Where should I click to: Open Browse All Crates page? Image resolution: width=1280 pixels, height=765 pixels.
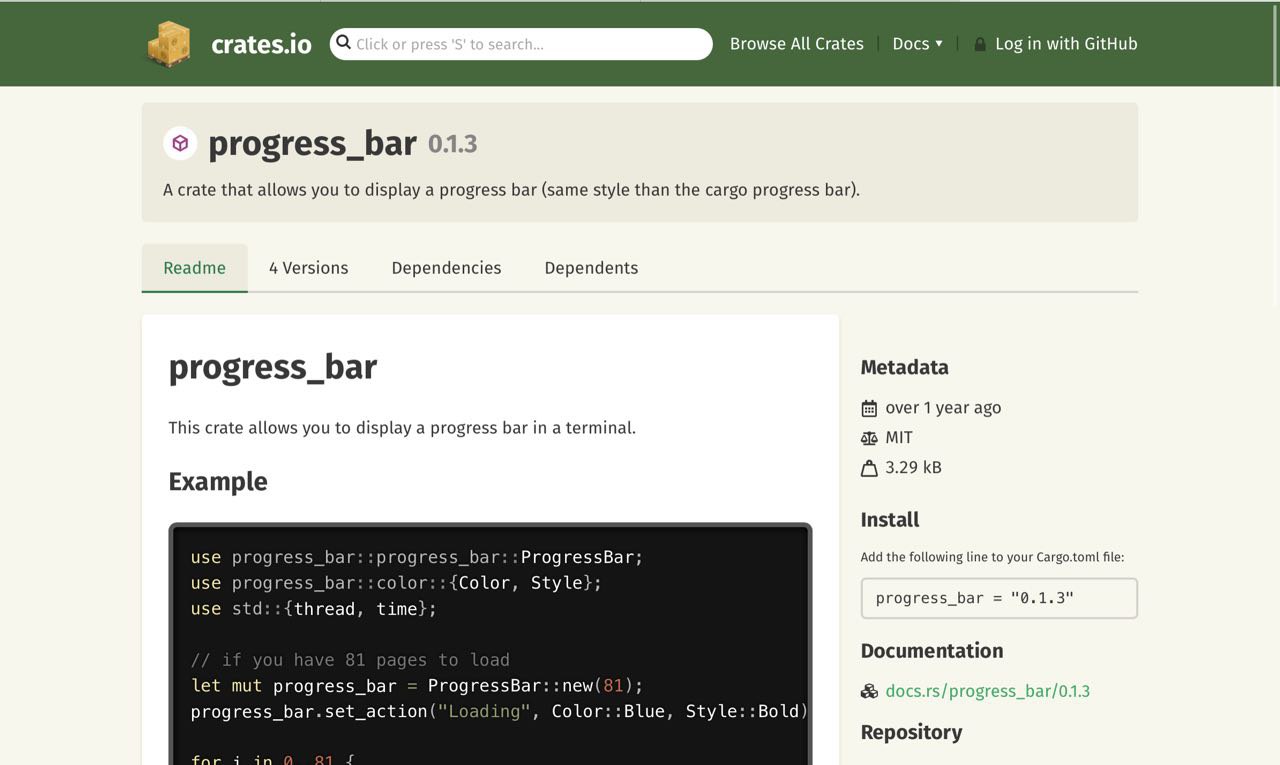click(x=797, y=44)
